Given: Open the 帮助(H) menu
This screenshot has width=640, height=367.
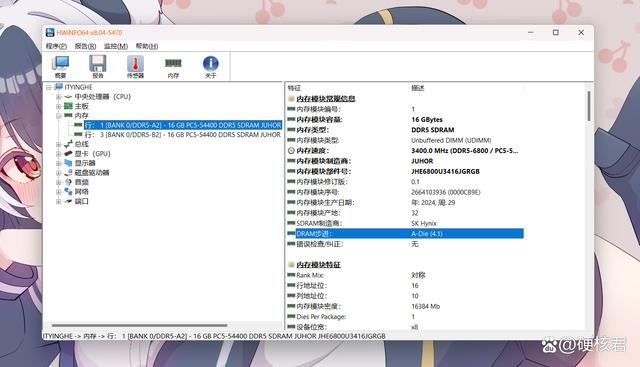Looking at the screenshot, I should pyautogui.click(x=147, y=46).
